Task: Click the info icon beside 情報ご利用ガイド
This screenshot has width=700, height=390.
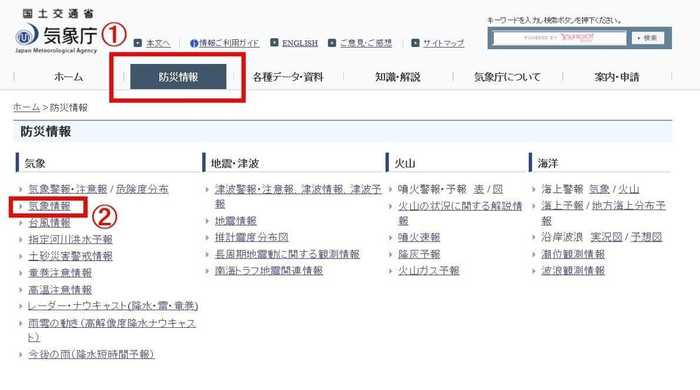Action: pyautogui.click(x=194, y=43)
